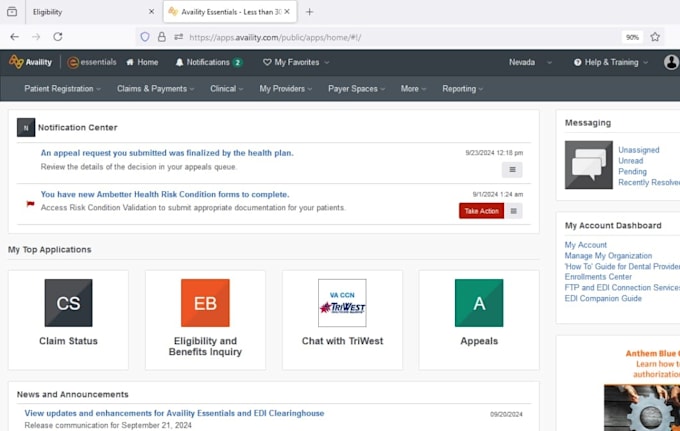Expand Payer Spaces menu
Image resolution: width=680 pixels, height=431 pixels.
[356, 88]
